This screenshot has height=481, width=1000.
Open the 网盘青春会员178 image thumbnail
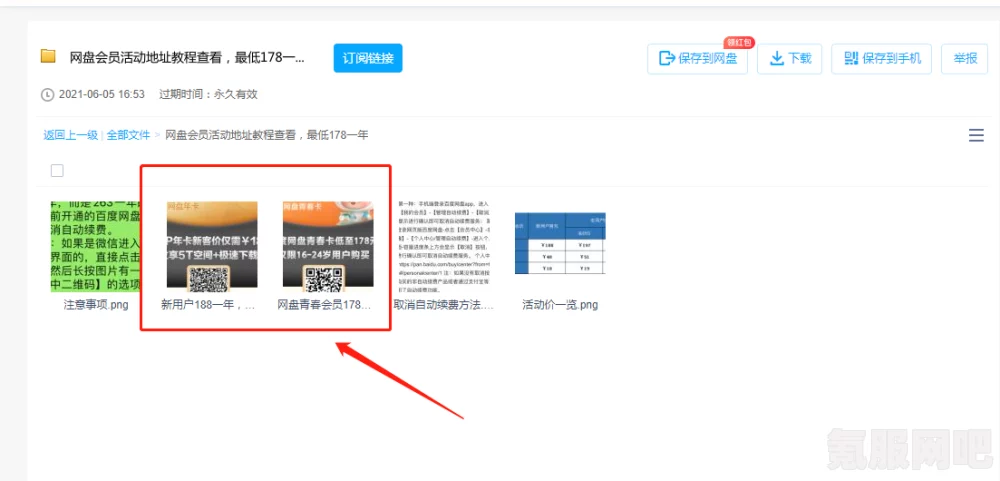(328, 245)
